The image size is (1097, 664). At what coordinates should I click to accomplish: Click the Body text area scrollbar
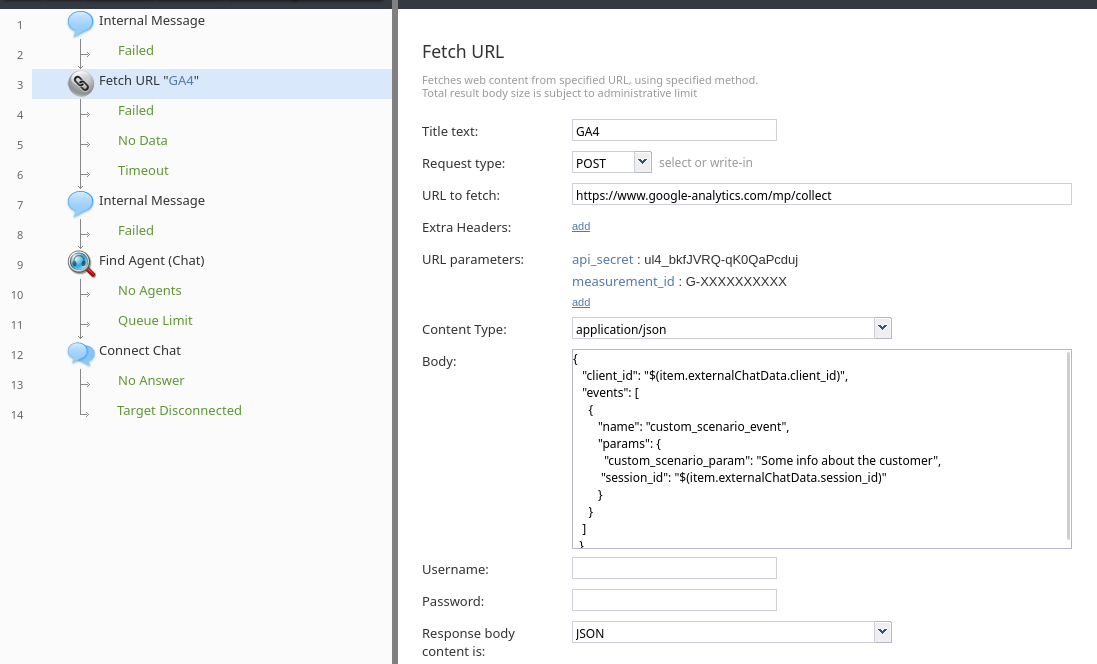point(1068,446)
